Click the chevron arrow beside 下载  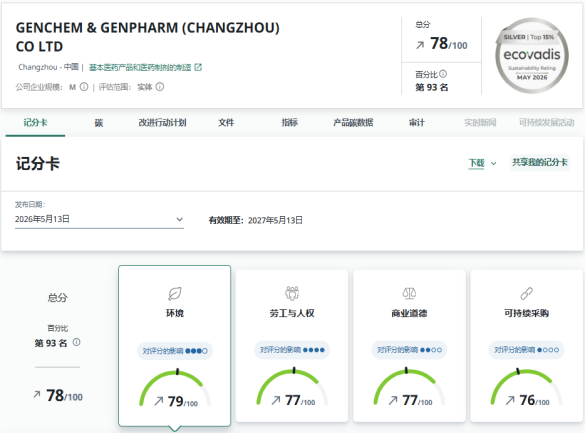point(493,163)
